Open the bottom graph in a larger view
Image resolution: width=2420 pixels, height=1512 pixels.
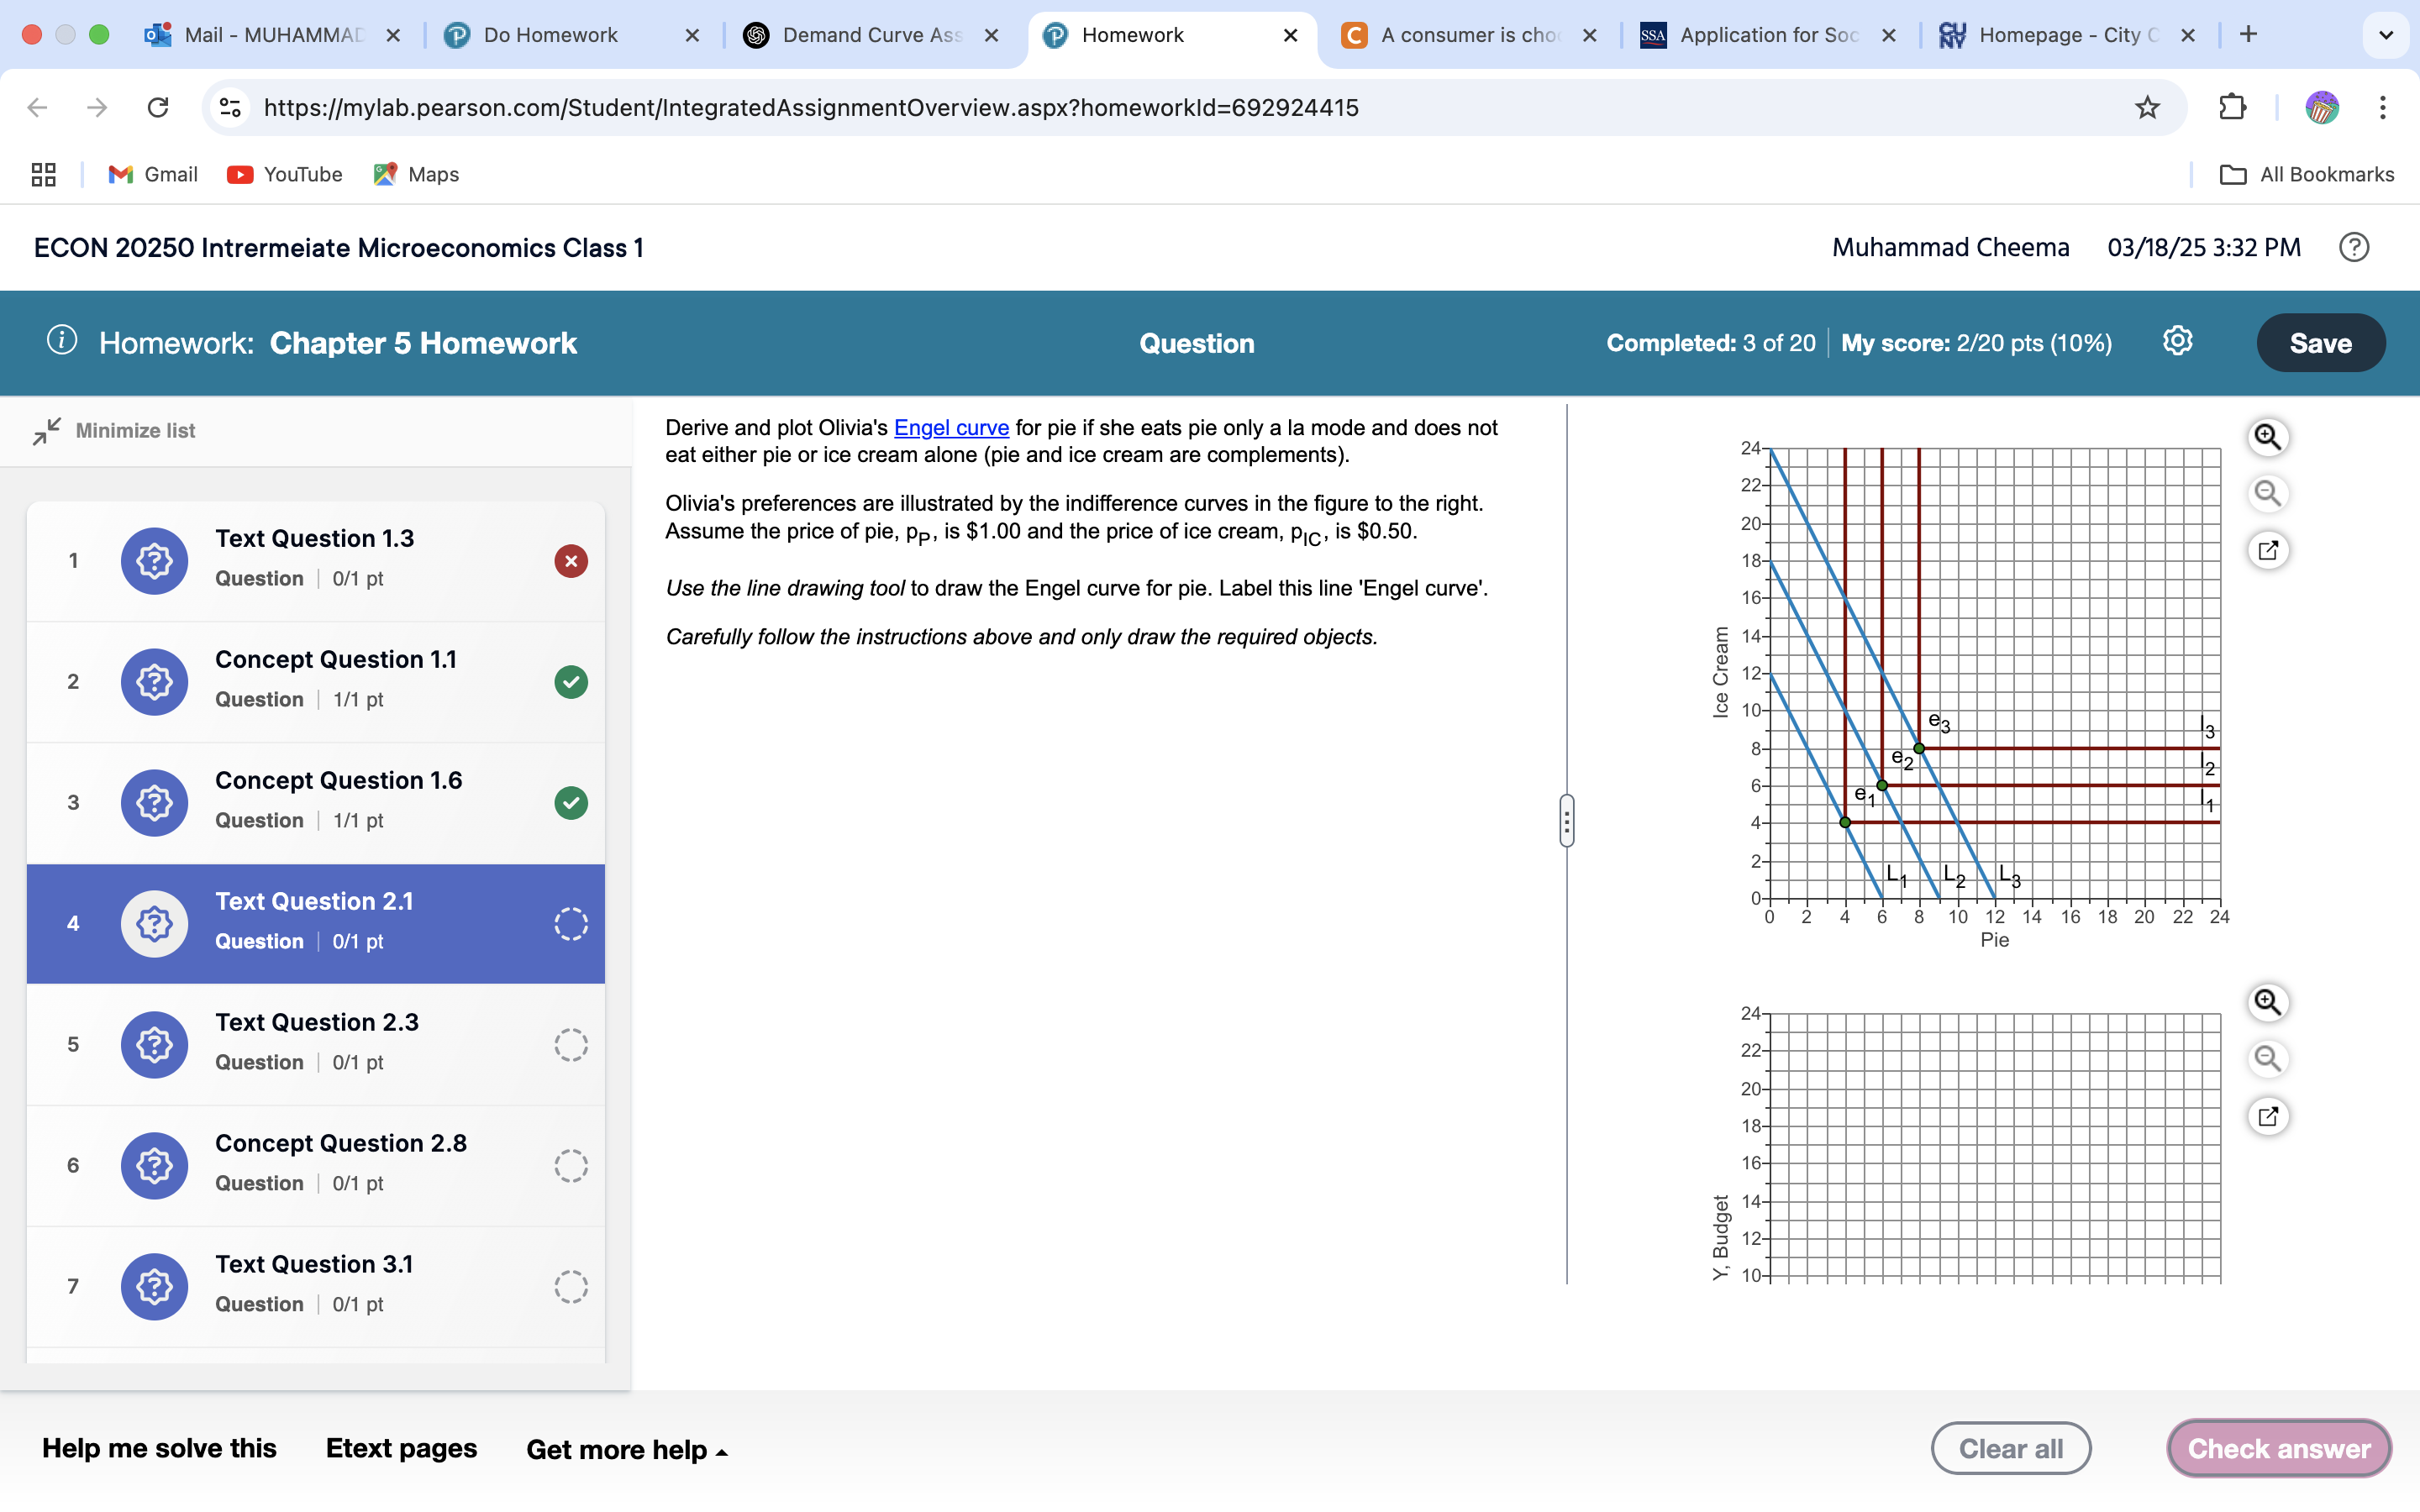[2268, 1116]
